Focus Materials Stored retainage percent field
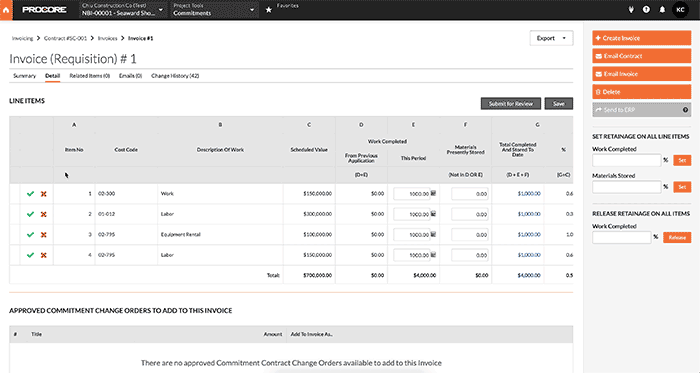700x373 pixels. [x=626, y=187]
